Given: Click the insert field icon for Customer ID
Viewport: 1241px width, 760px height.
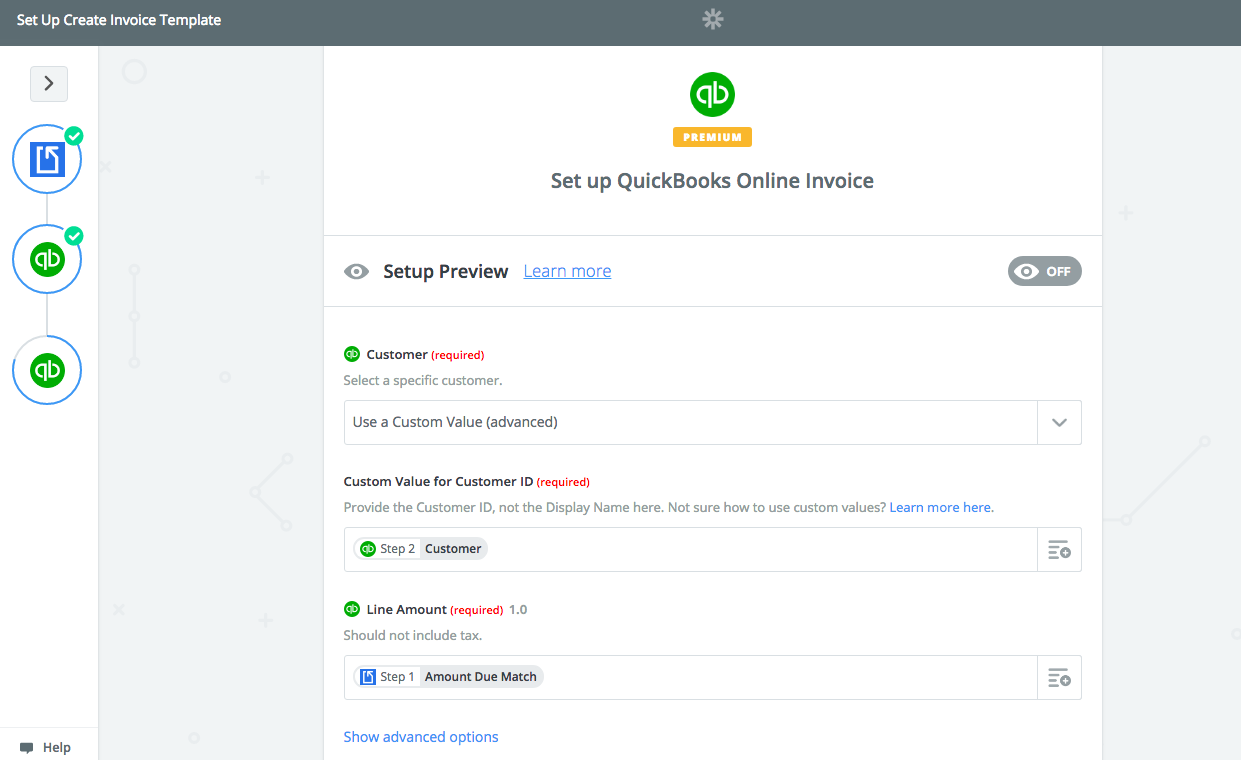Looking at the screenshot, I should pos(1059,550).
